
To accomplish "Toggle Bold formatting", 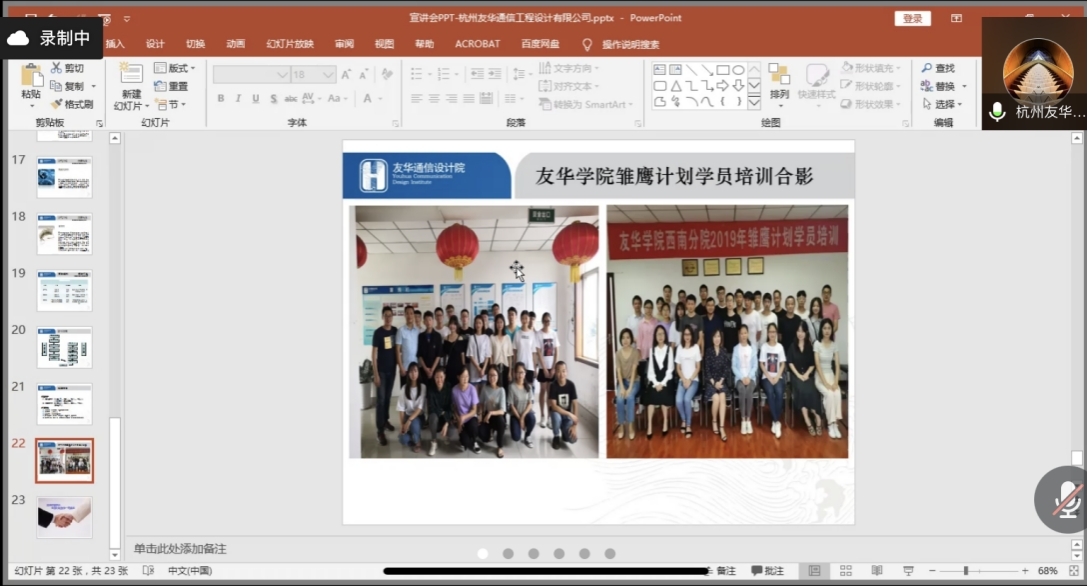I will [x=221, y=99].
